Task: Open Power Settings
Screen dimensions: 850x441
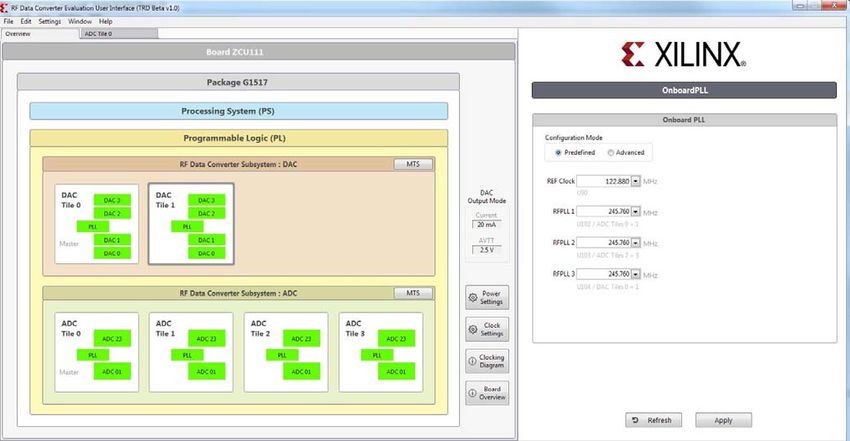Action: pyautogui.click(x=487, y=297)
